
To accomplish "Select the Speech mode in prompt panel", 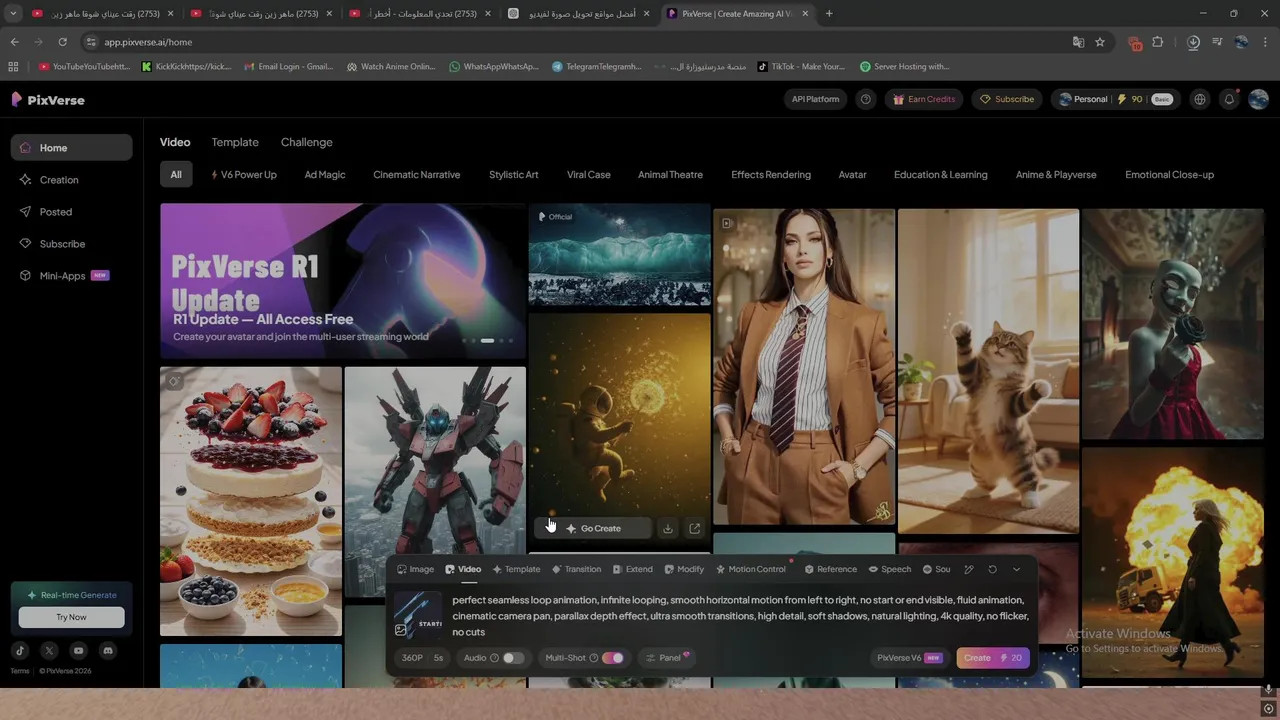I will [x=890, y=569].
